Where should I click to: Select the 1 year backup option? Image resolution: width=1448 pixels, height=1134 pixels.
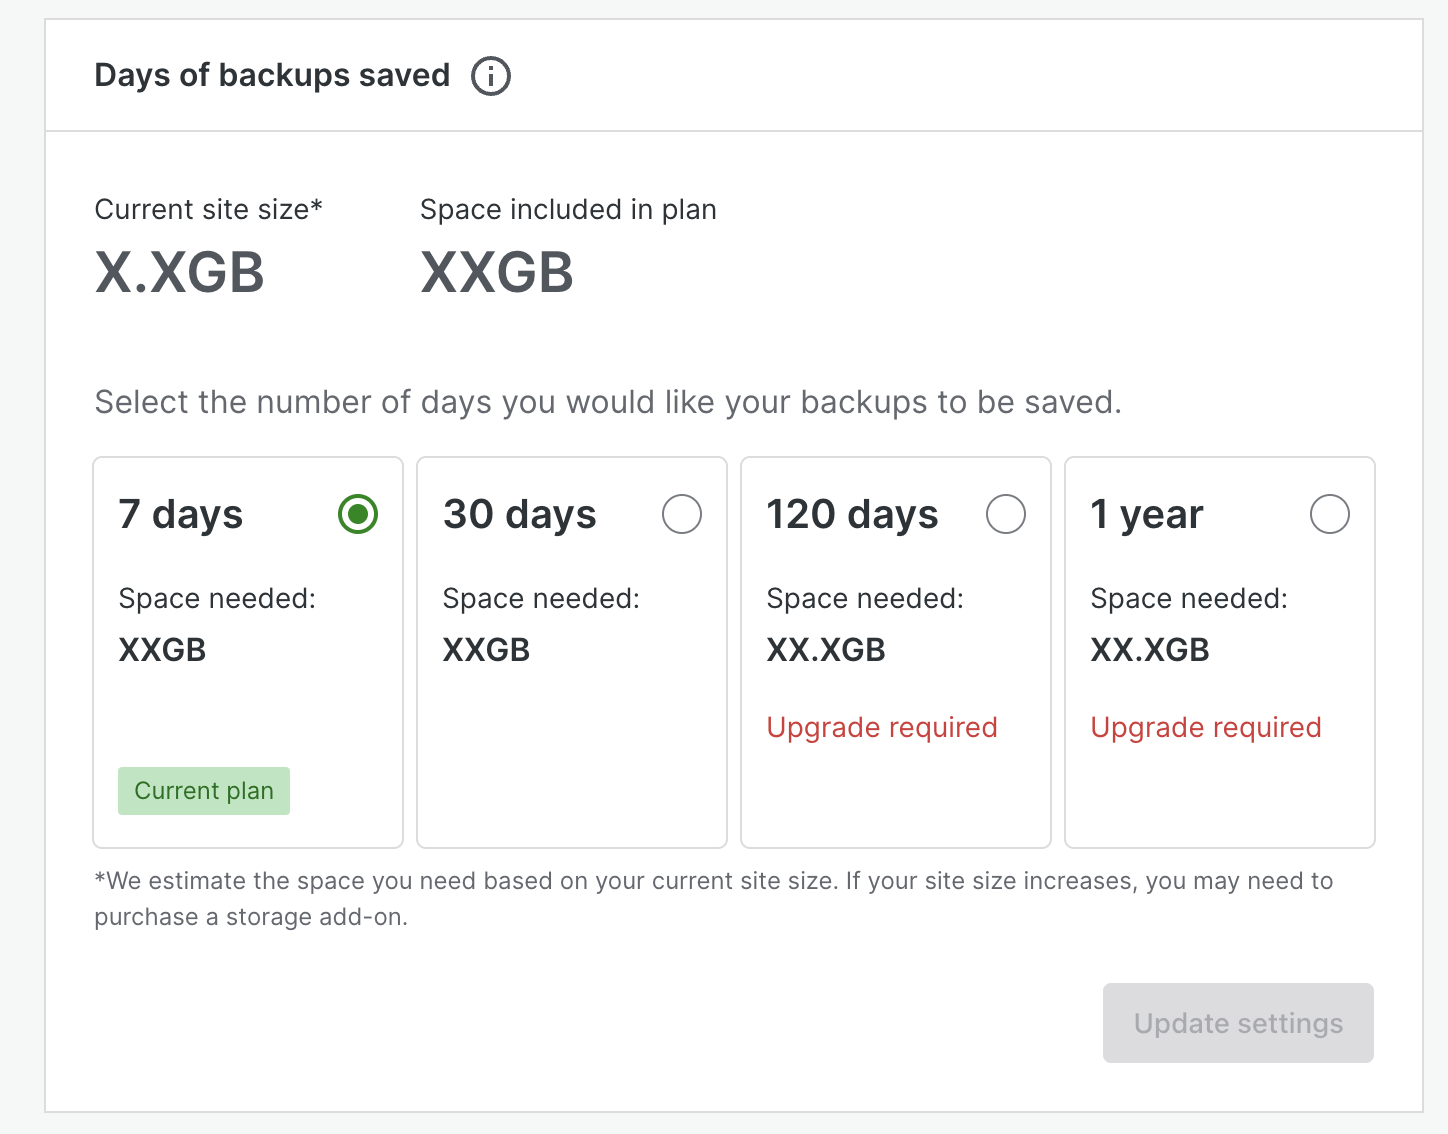click(1330, 514)
